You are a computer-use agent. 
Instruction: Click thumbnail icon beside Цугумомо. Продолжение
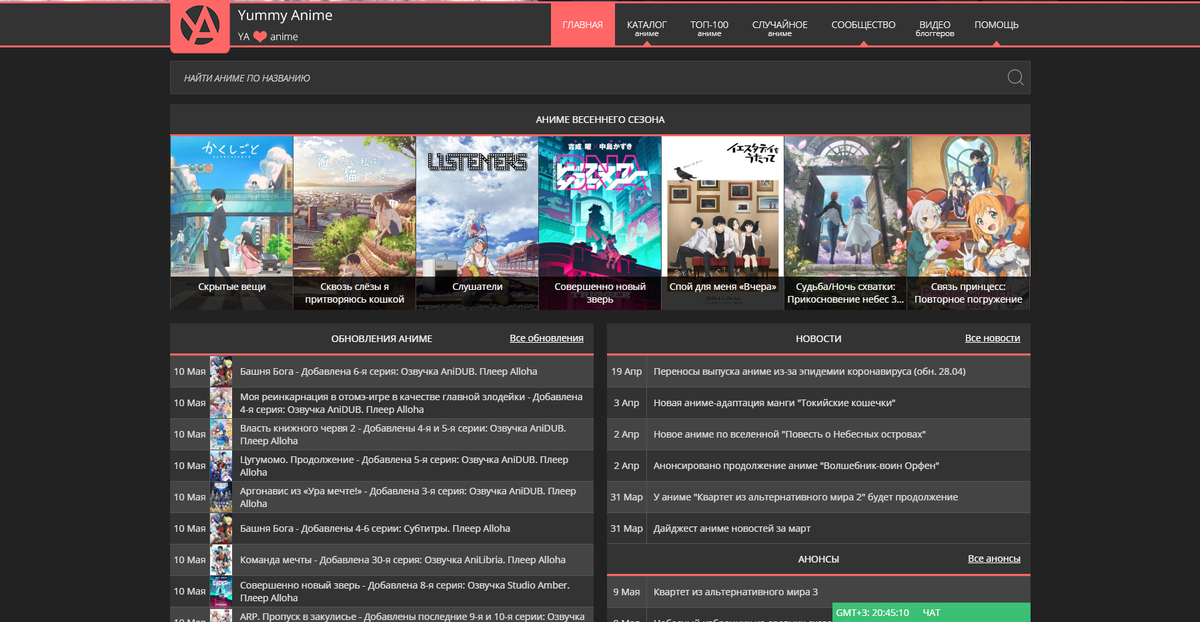(x=221, y=466)
